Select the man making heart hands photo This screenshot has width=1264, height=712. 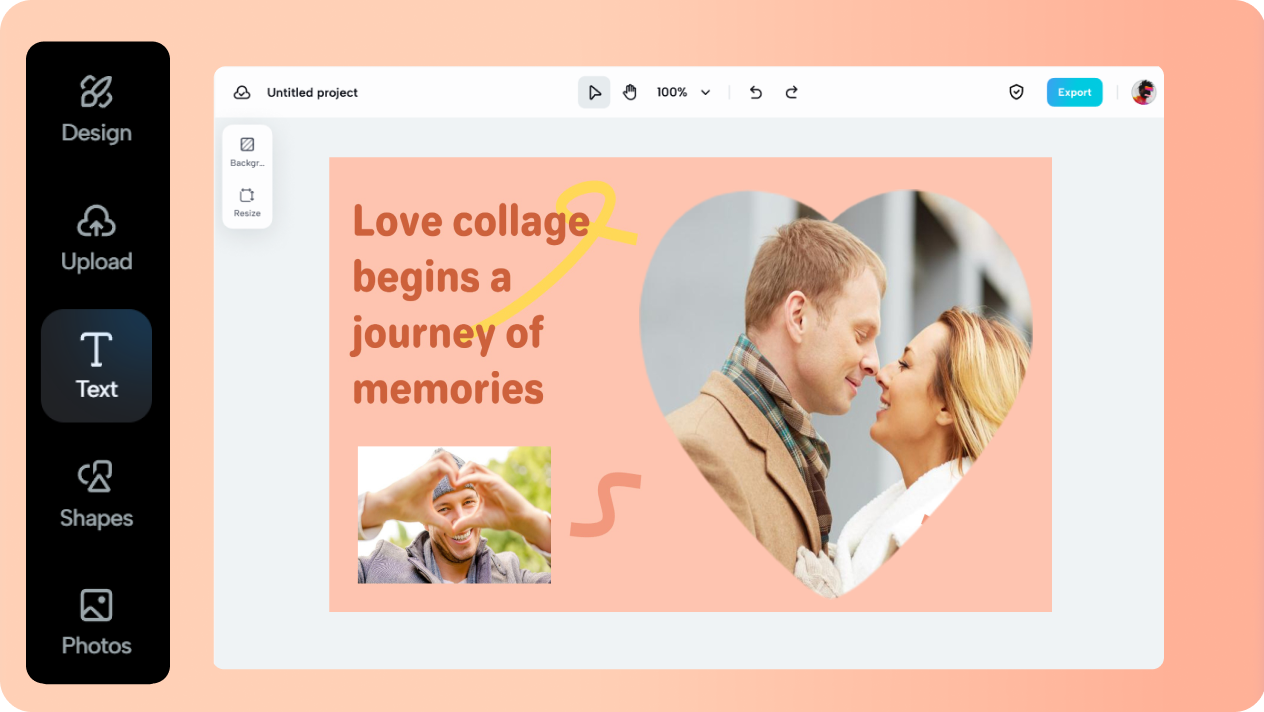coord(452,515)
